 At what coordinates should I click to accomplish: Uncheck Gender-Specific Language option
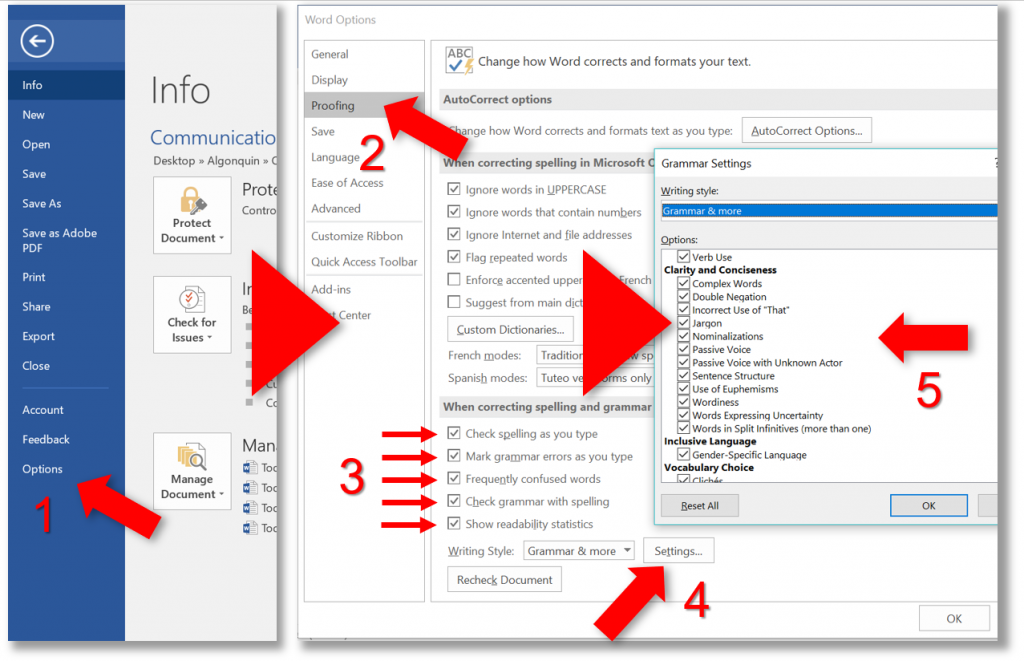684,454
